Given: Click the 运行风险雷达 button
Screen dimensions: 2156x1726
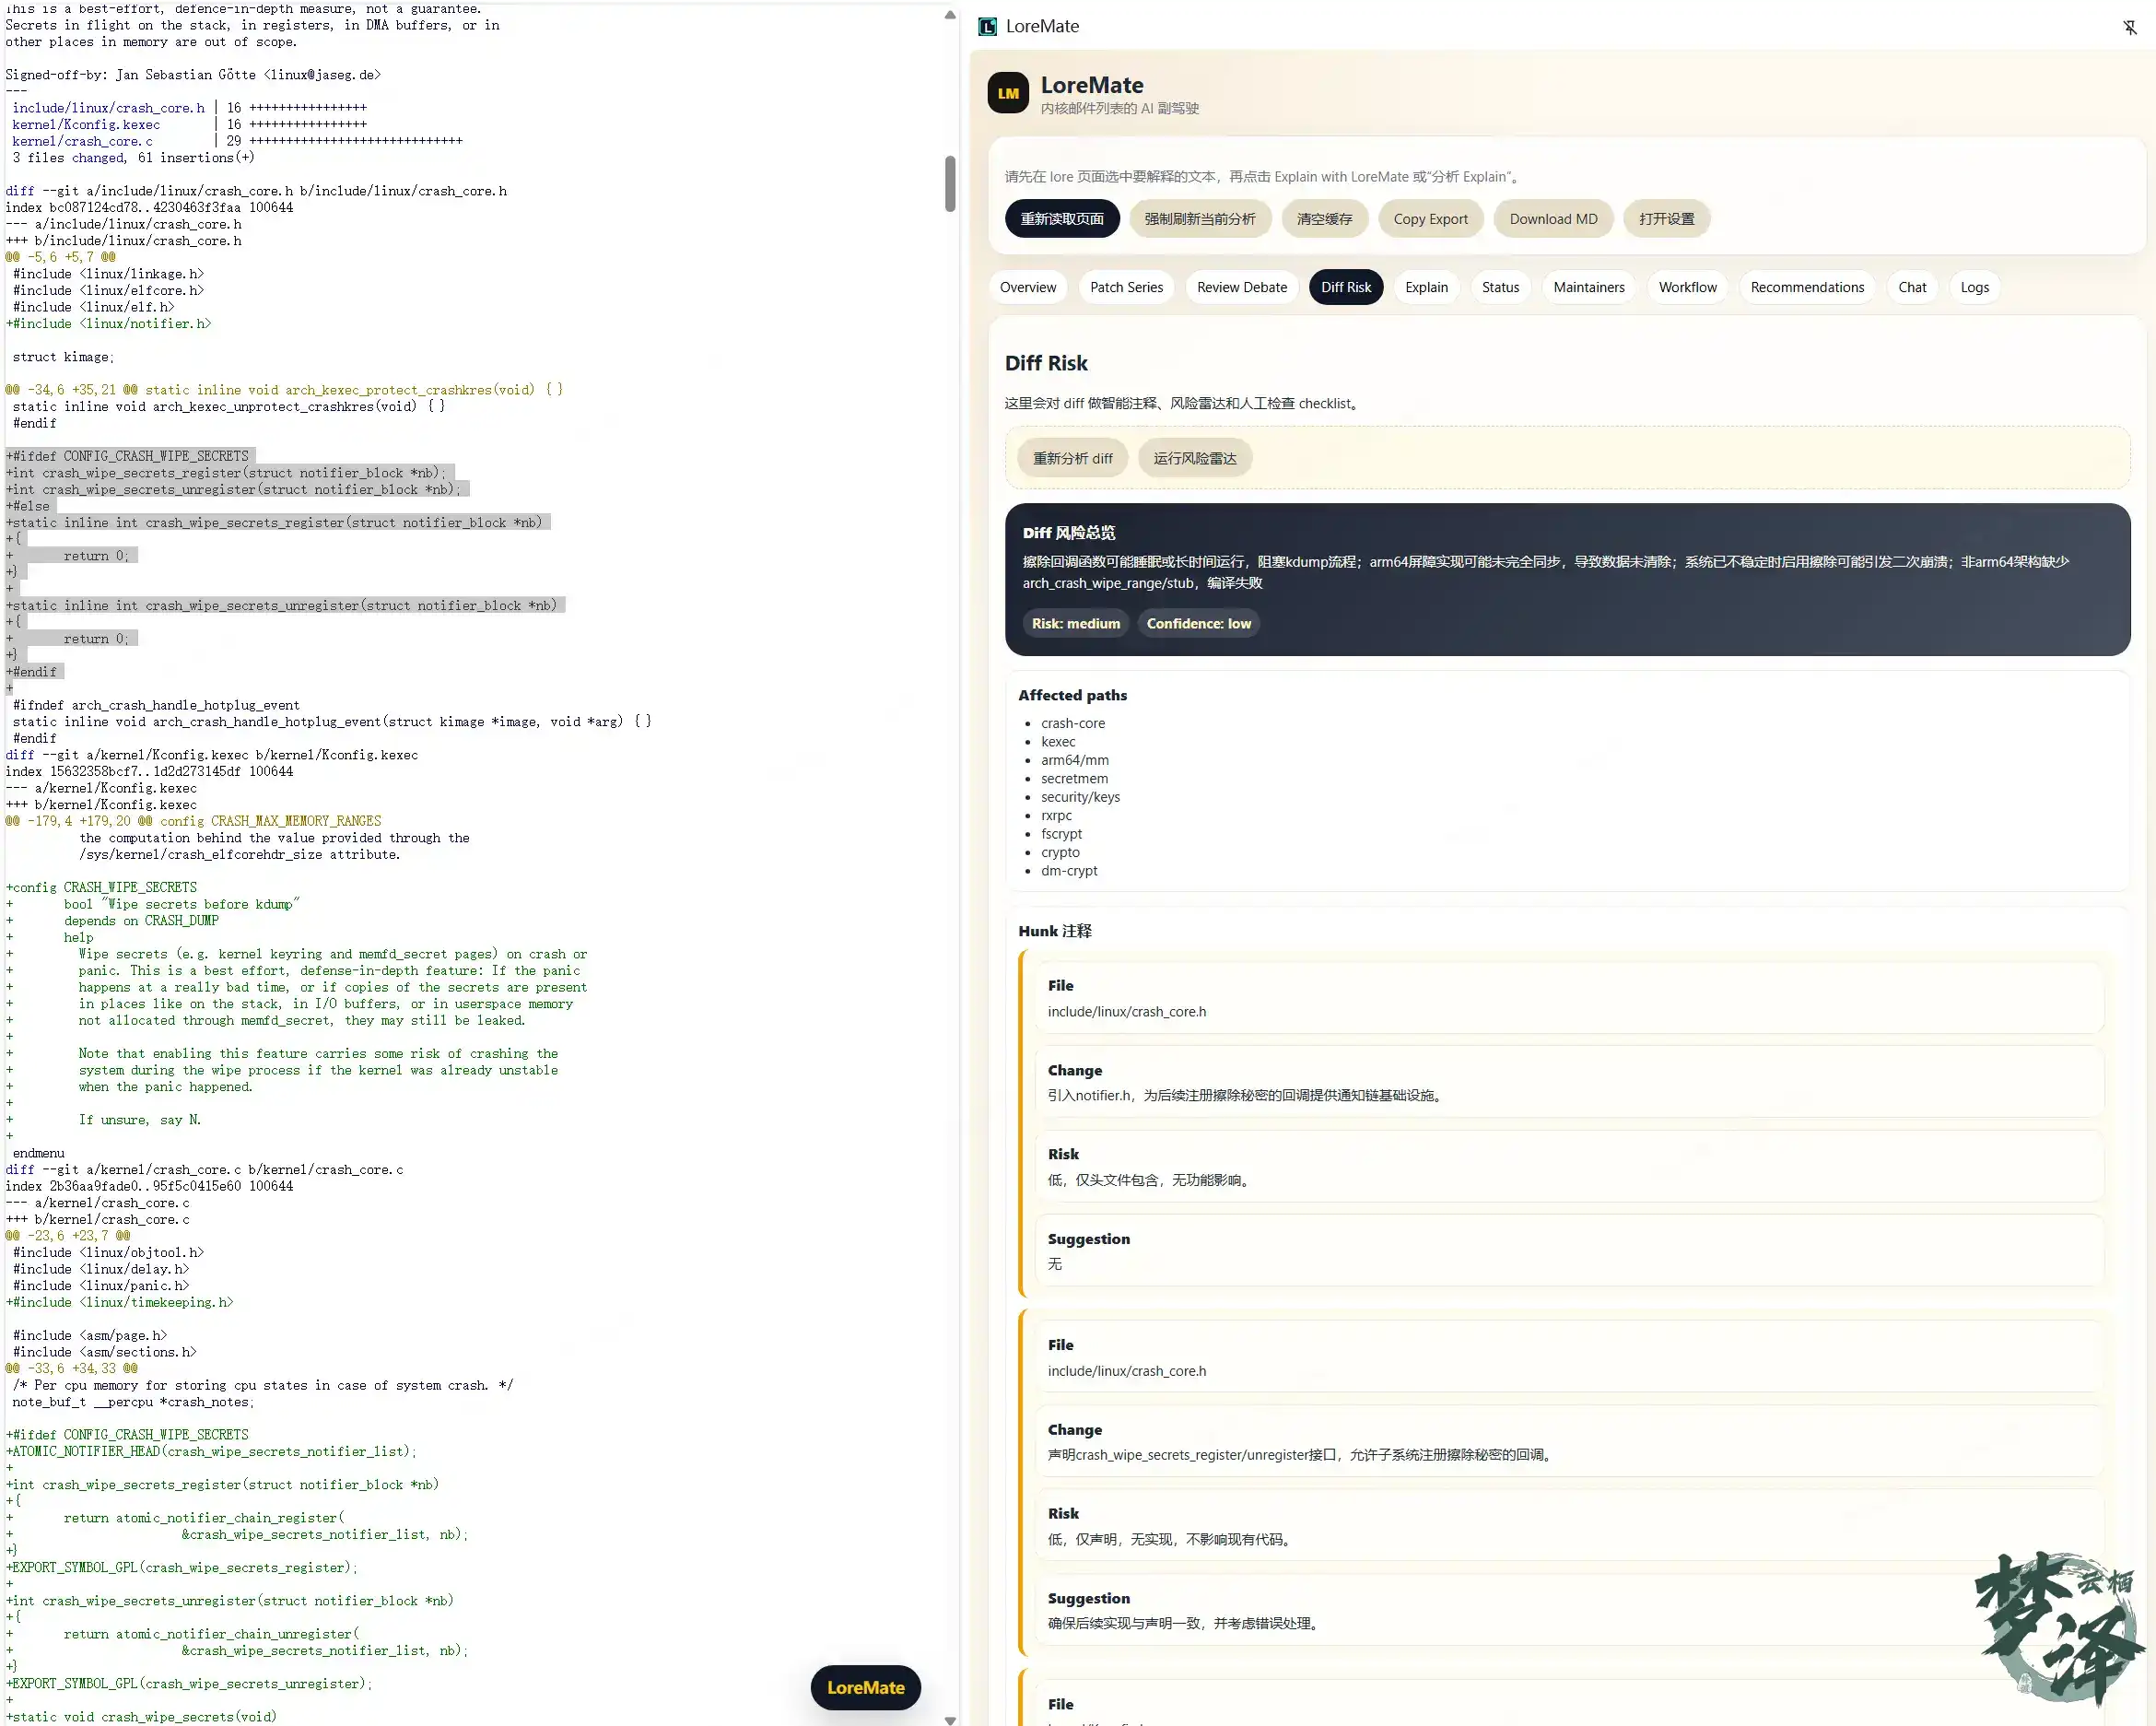Looking at the screenshot, I should [1194, 458].
